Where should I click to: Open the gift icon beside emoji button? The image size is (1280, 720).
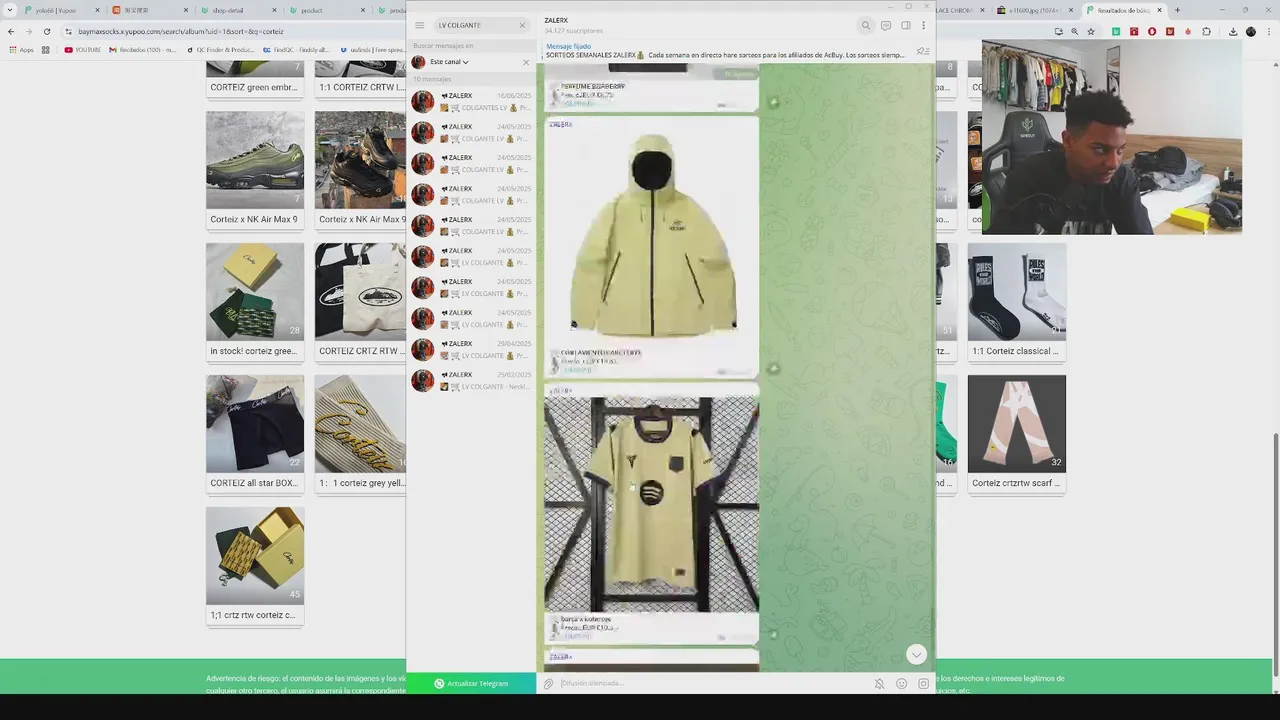pyautogui.click(x=923, y=684)
